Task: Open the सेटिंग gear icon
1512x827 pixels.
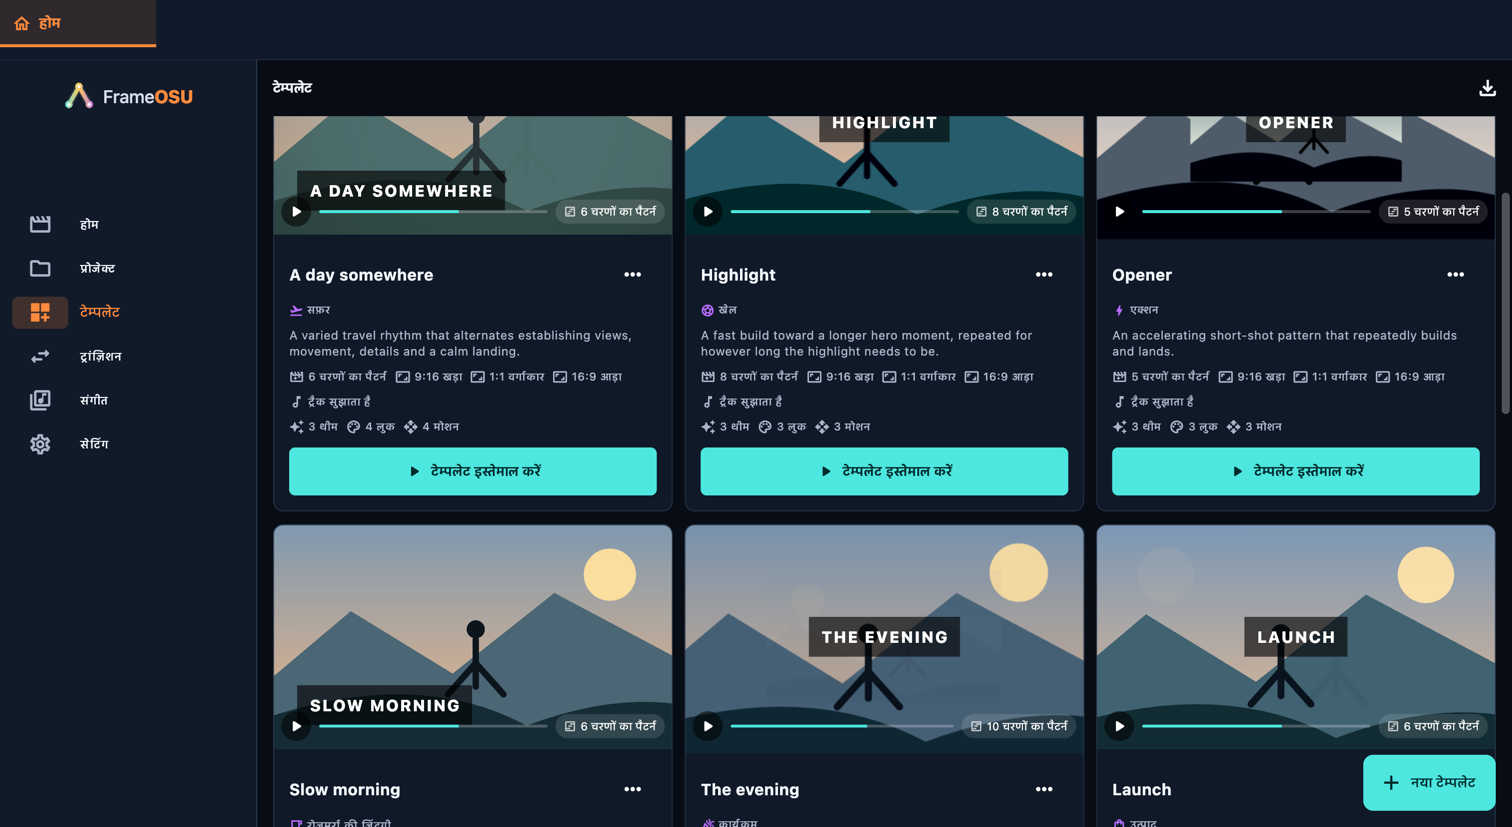Action: (x=40, y=444)
